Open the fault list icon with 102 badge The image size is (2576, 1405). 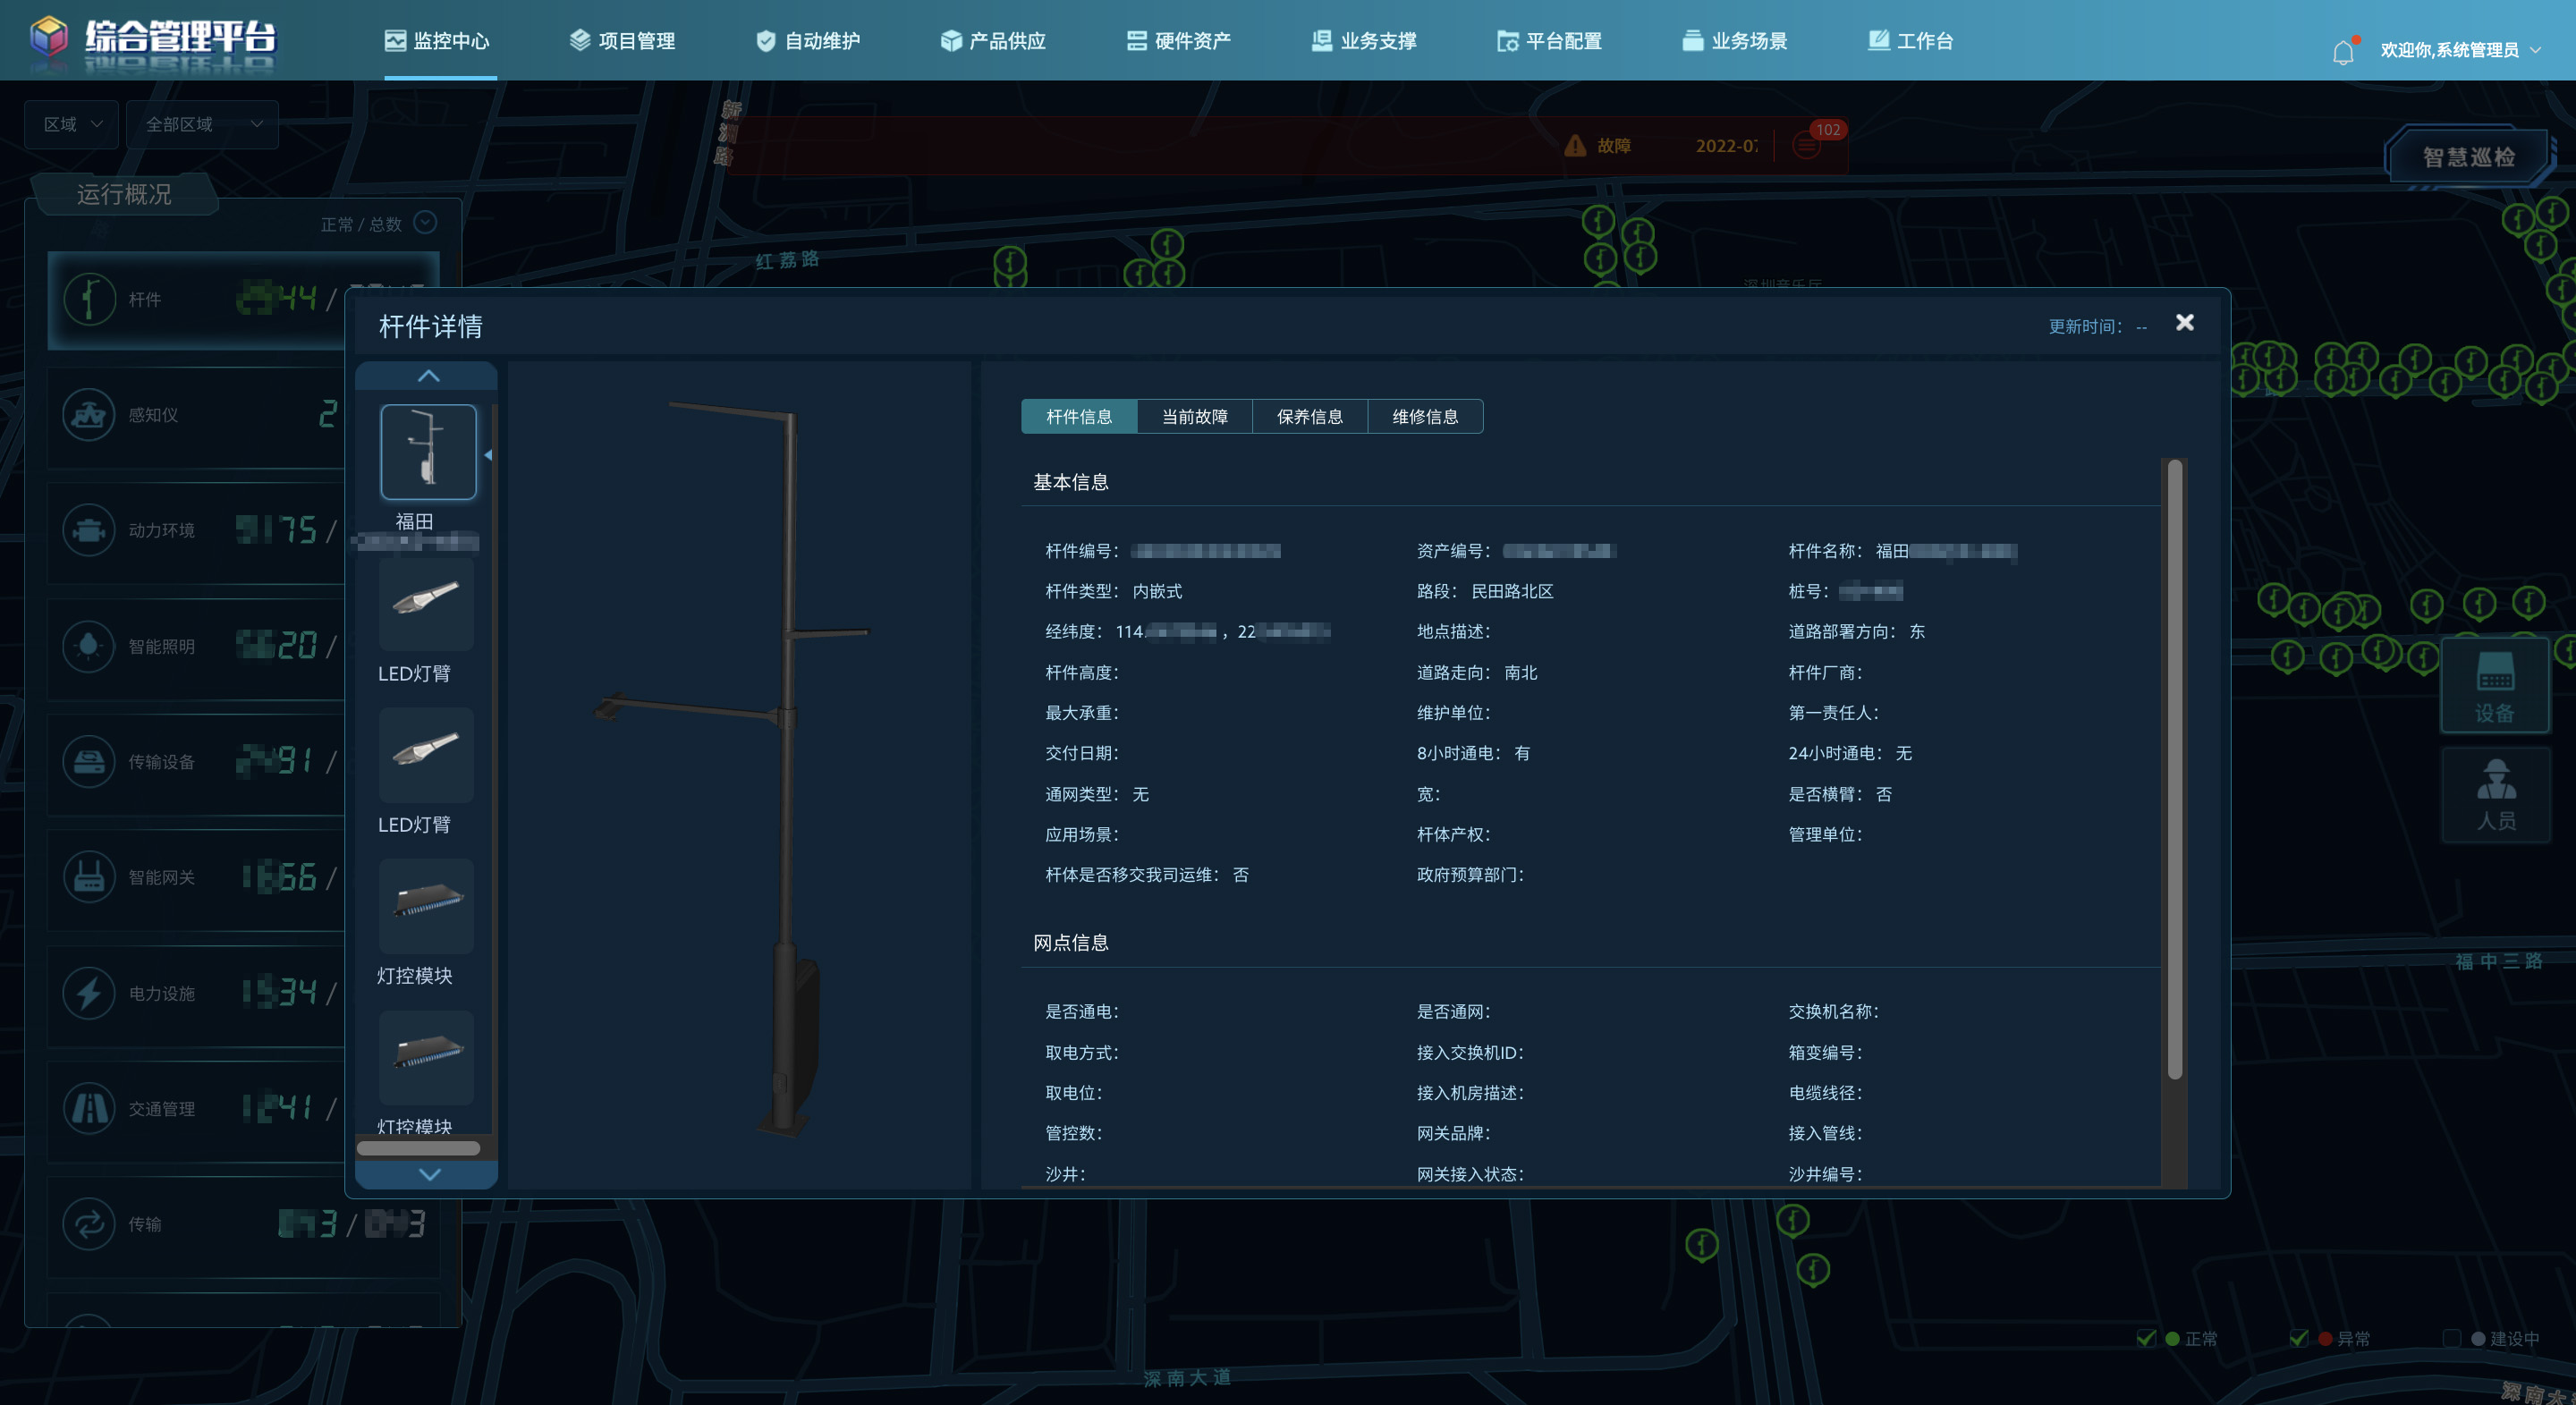(1806, 146)
